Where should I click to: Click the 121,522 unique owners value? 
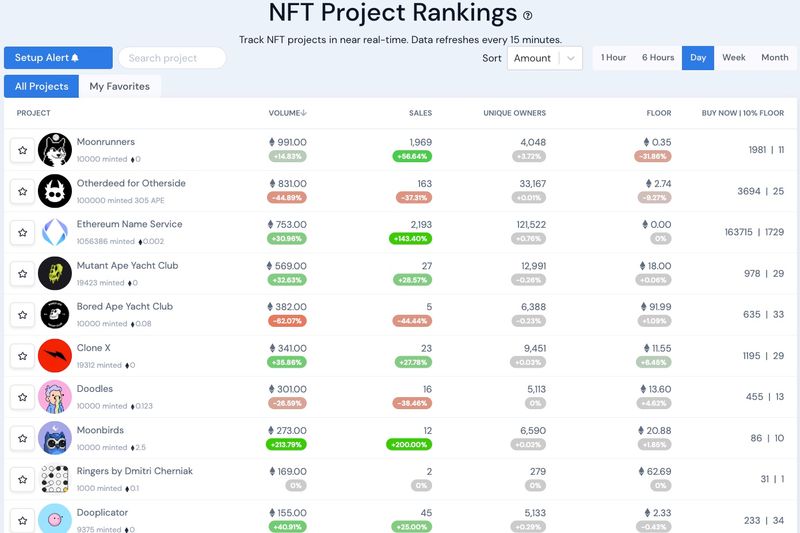[531, 224]
